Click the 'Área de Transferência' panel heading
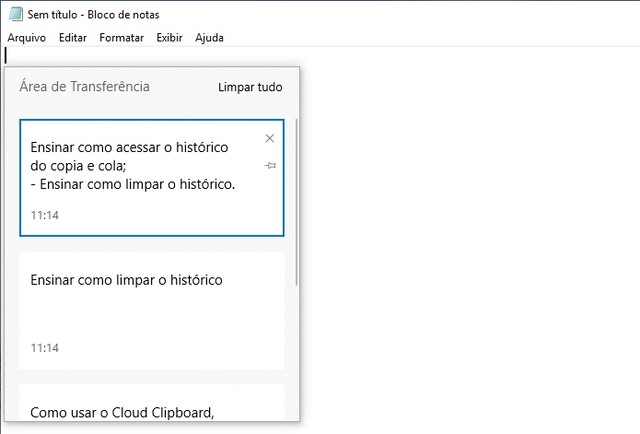The width and height of the screenshot is (640, 434). coord(84,87)
